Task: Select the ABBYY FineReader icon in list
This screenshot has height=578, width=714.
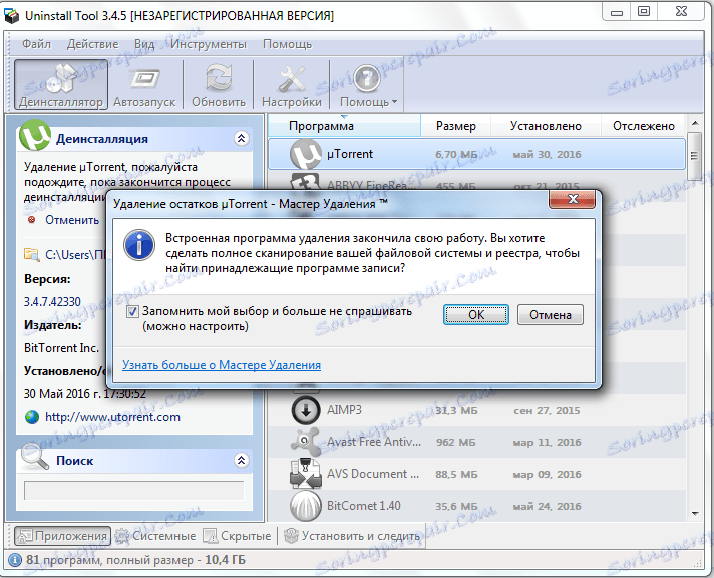Action: point(306,182)
